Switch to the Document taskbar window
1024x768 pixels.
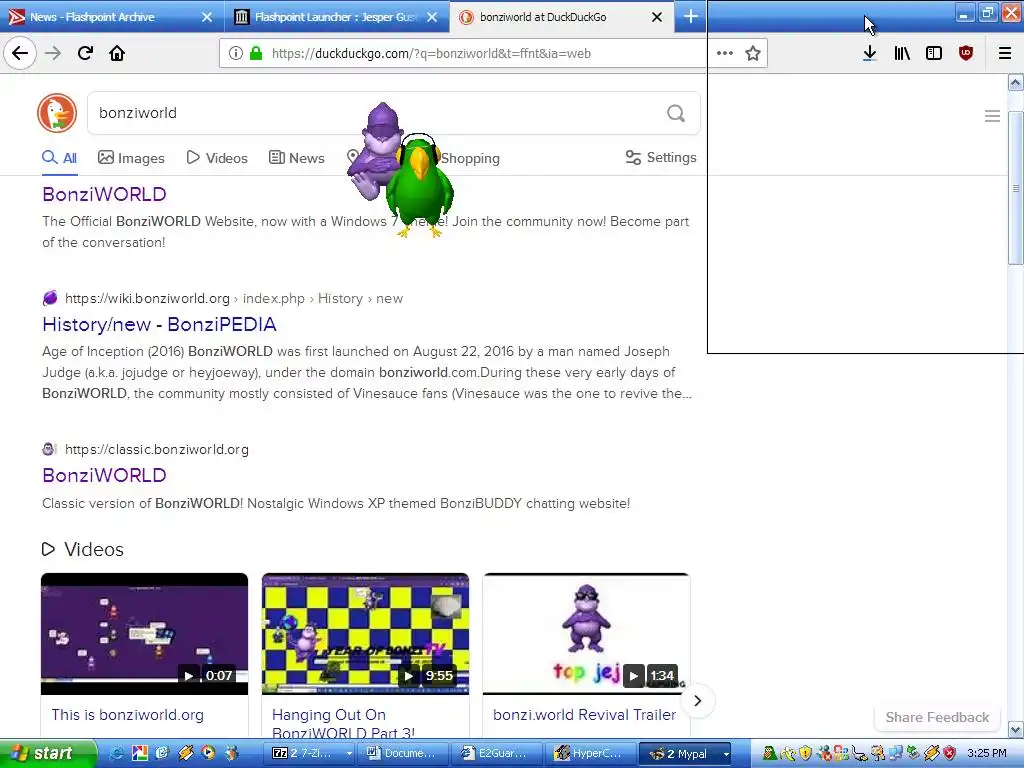pos(402,753)
